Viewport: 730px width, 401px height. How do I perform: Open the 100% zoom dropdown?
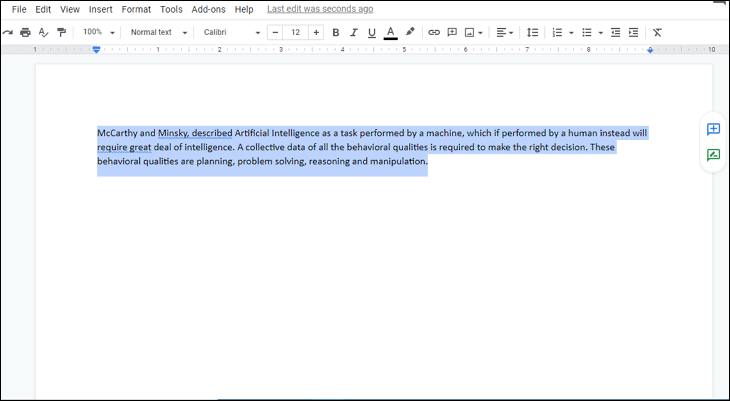[98, 32]
